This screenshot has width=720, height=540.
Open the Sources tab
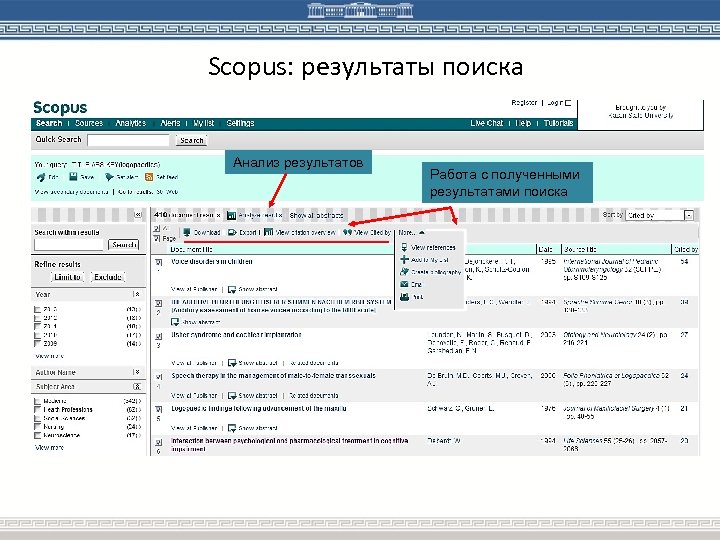(89, 123)
